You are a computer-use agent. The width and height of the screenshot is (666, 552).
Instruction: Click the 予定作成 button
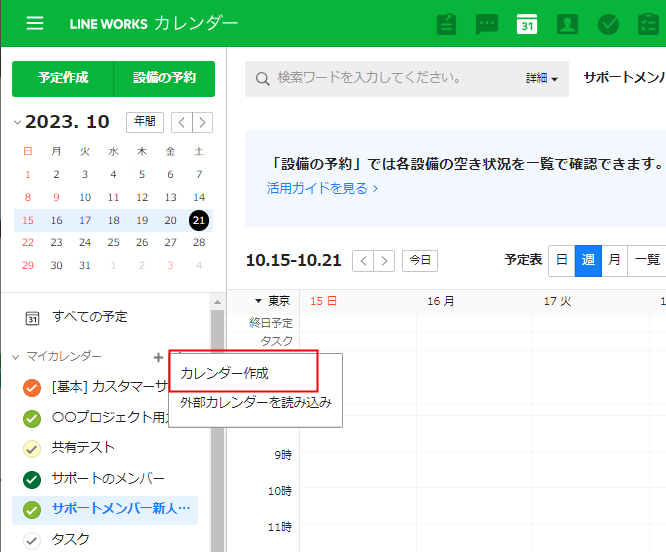tap(63, 78)
